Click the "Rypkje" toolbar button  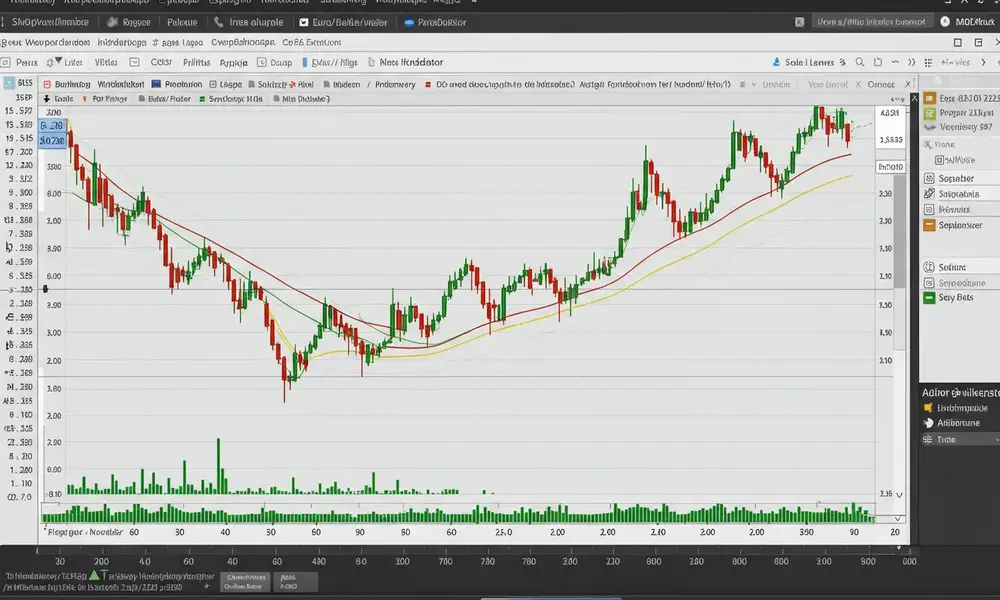click(x=233, y=62)
